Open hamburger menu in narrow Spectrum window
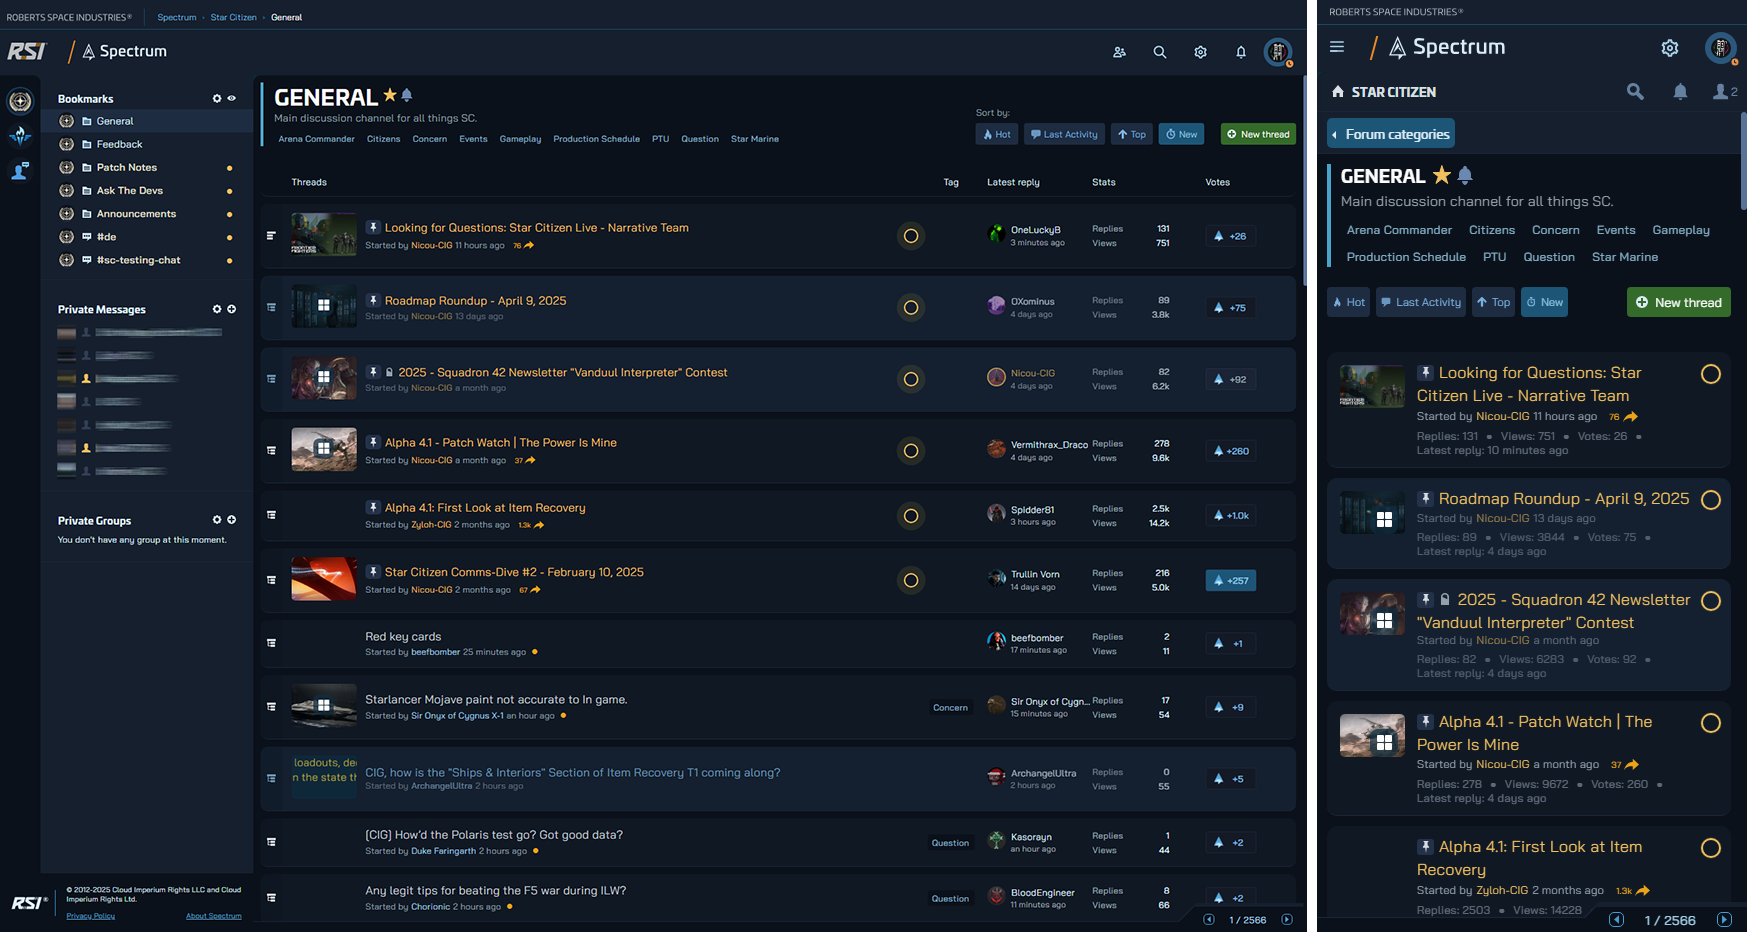Image resolution: width=1747 pixels, height=932 pixels. click(x=1337, y=47)
